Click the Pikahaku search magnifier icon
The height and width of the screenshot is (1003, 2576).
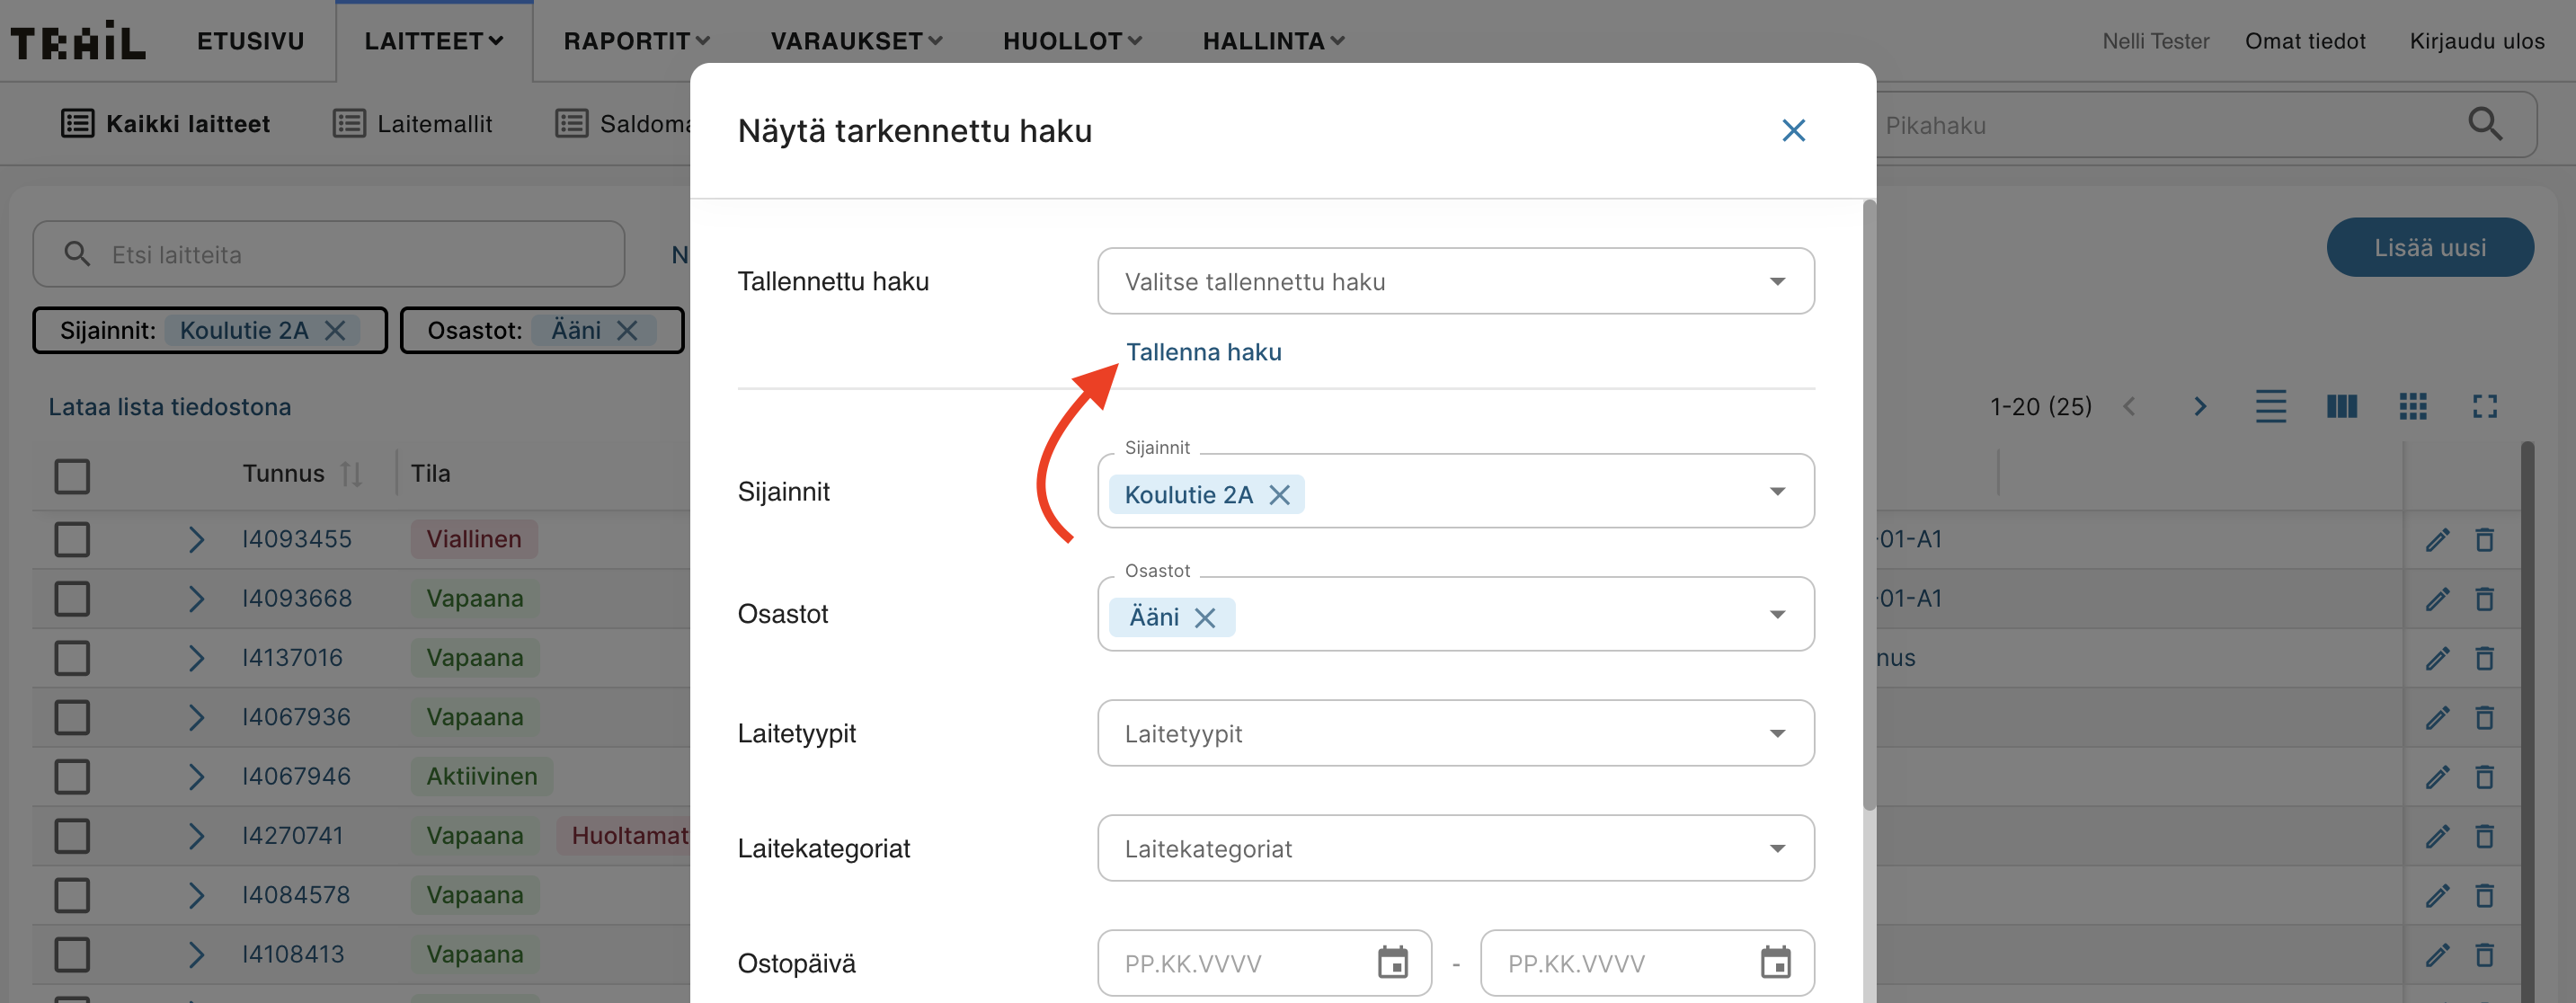2485,125
